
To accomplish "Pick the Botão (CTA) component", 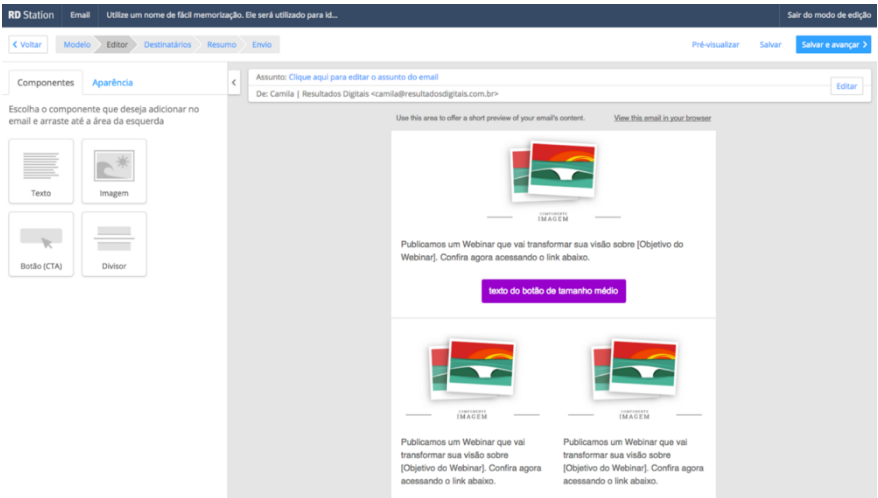I will [x=41, y=238].
